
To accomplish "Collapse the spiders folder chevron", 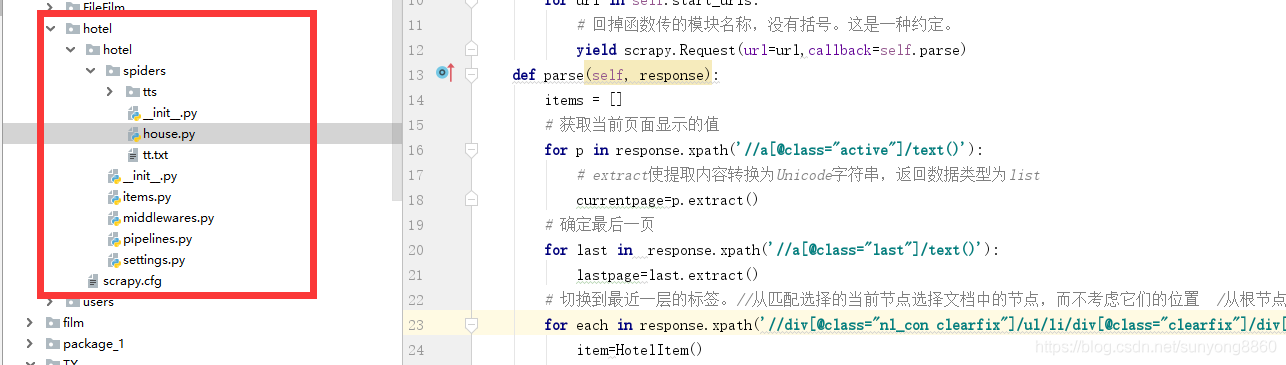I will pos(91,71).
